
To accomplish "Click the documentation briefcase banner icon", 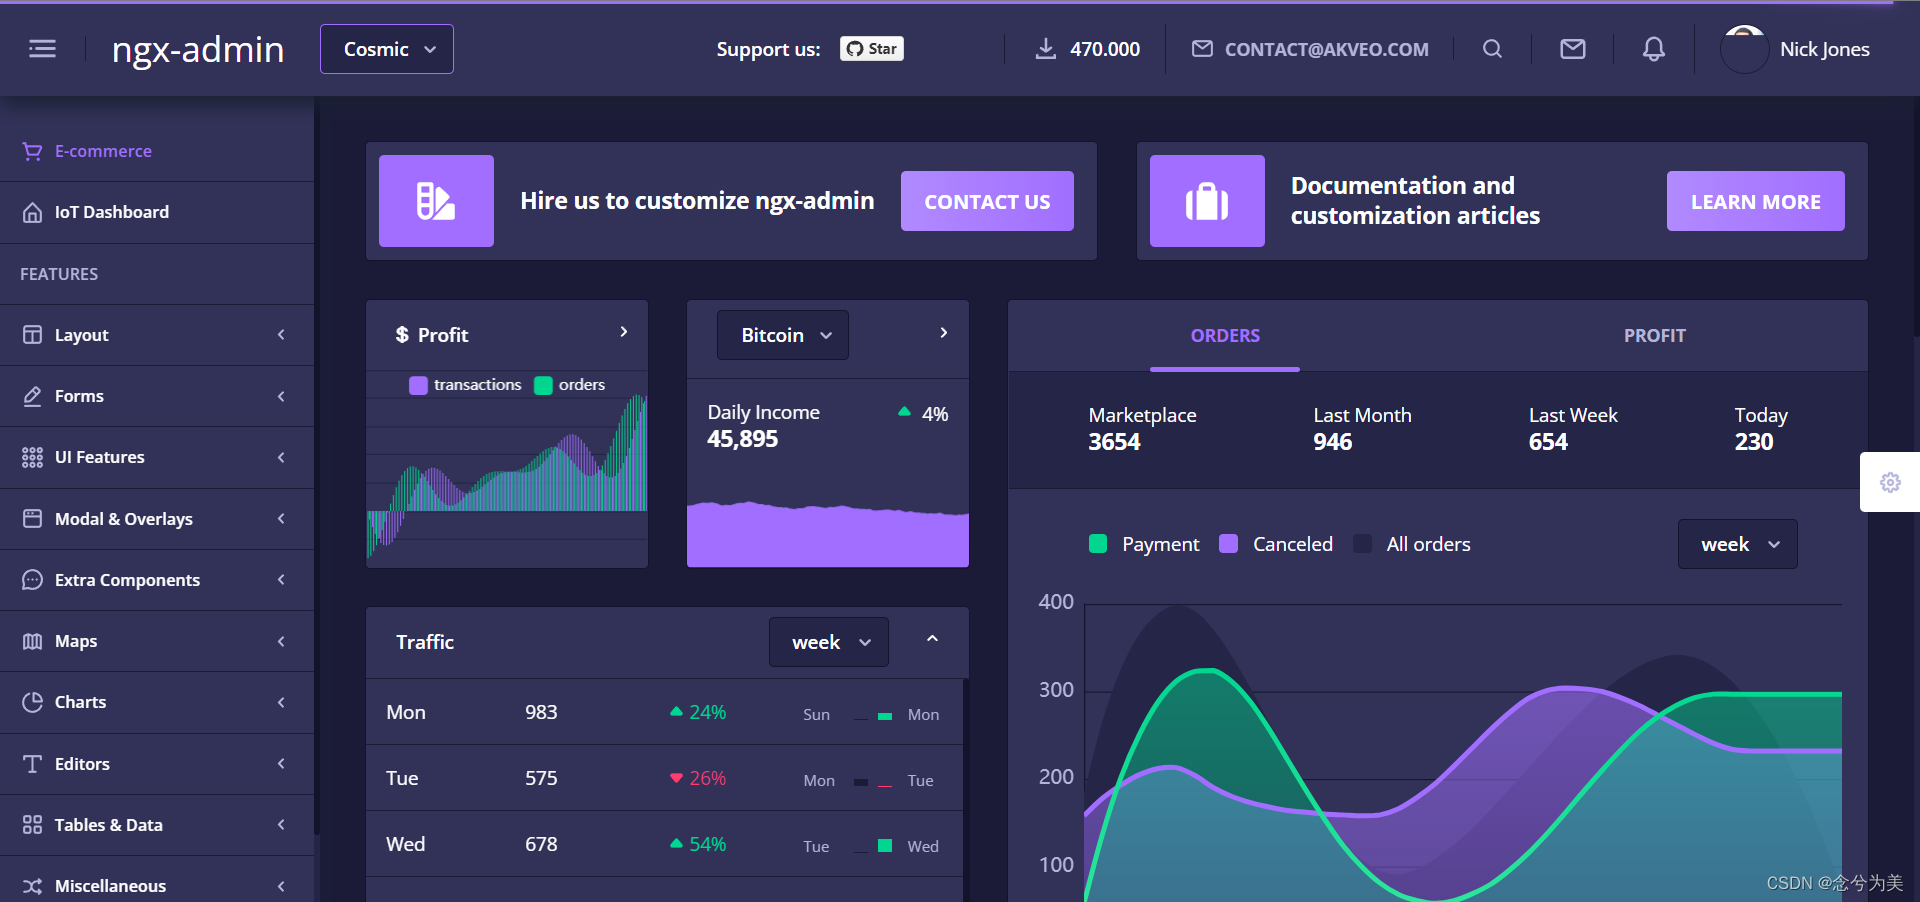I will (1207, 201).
